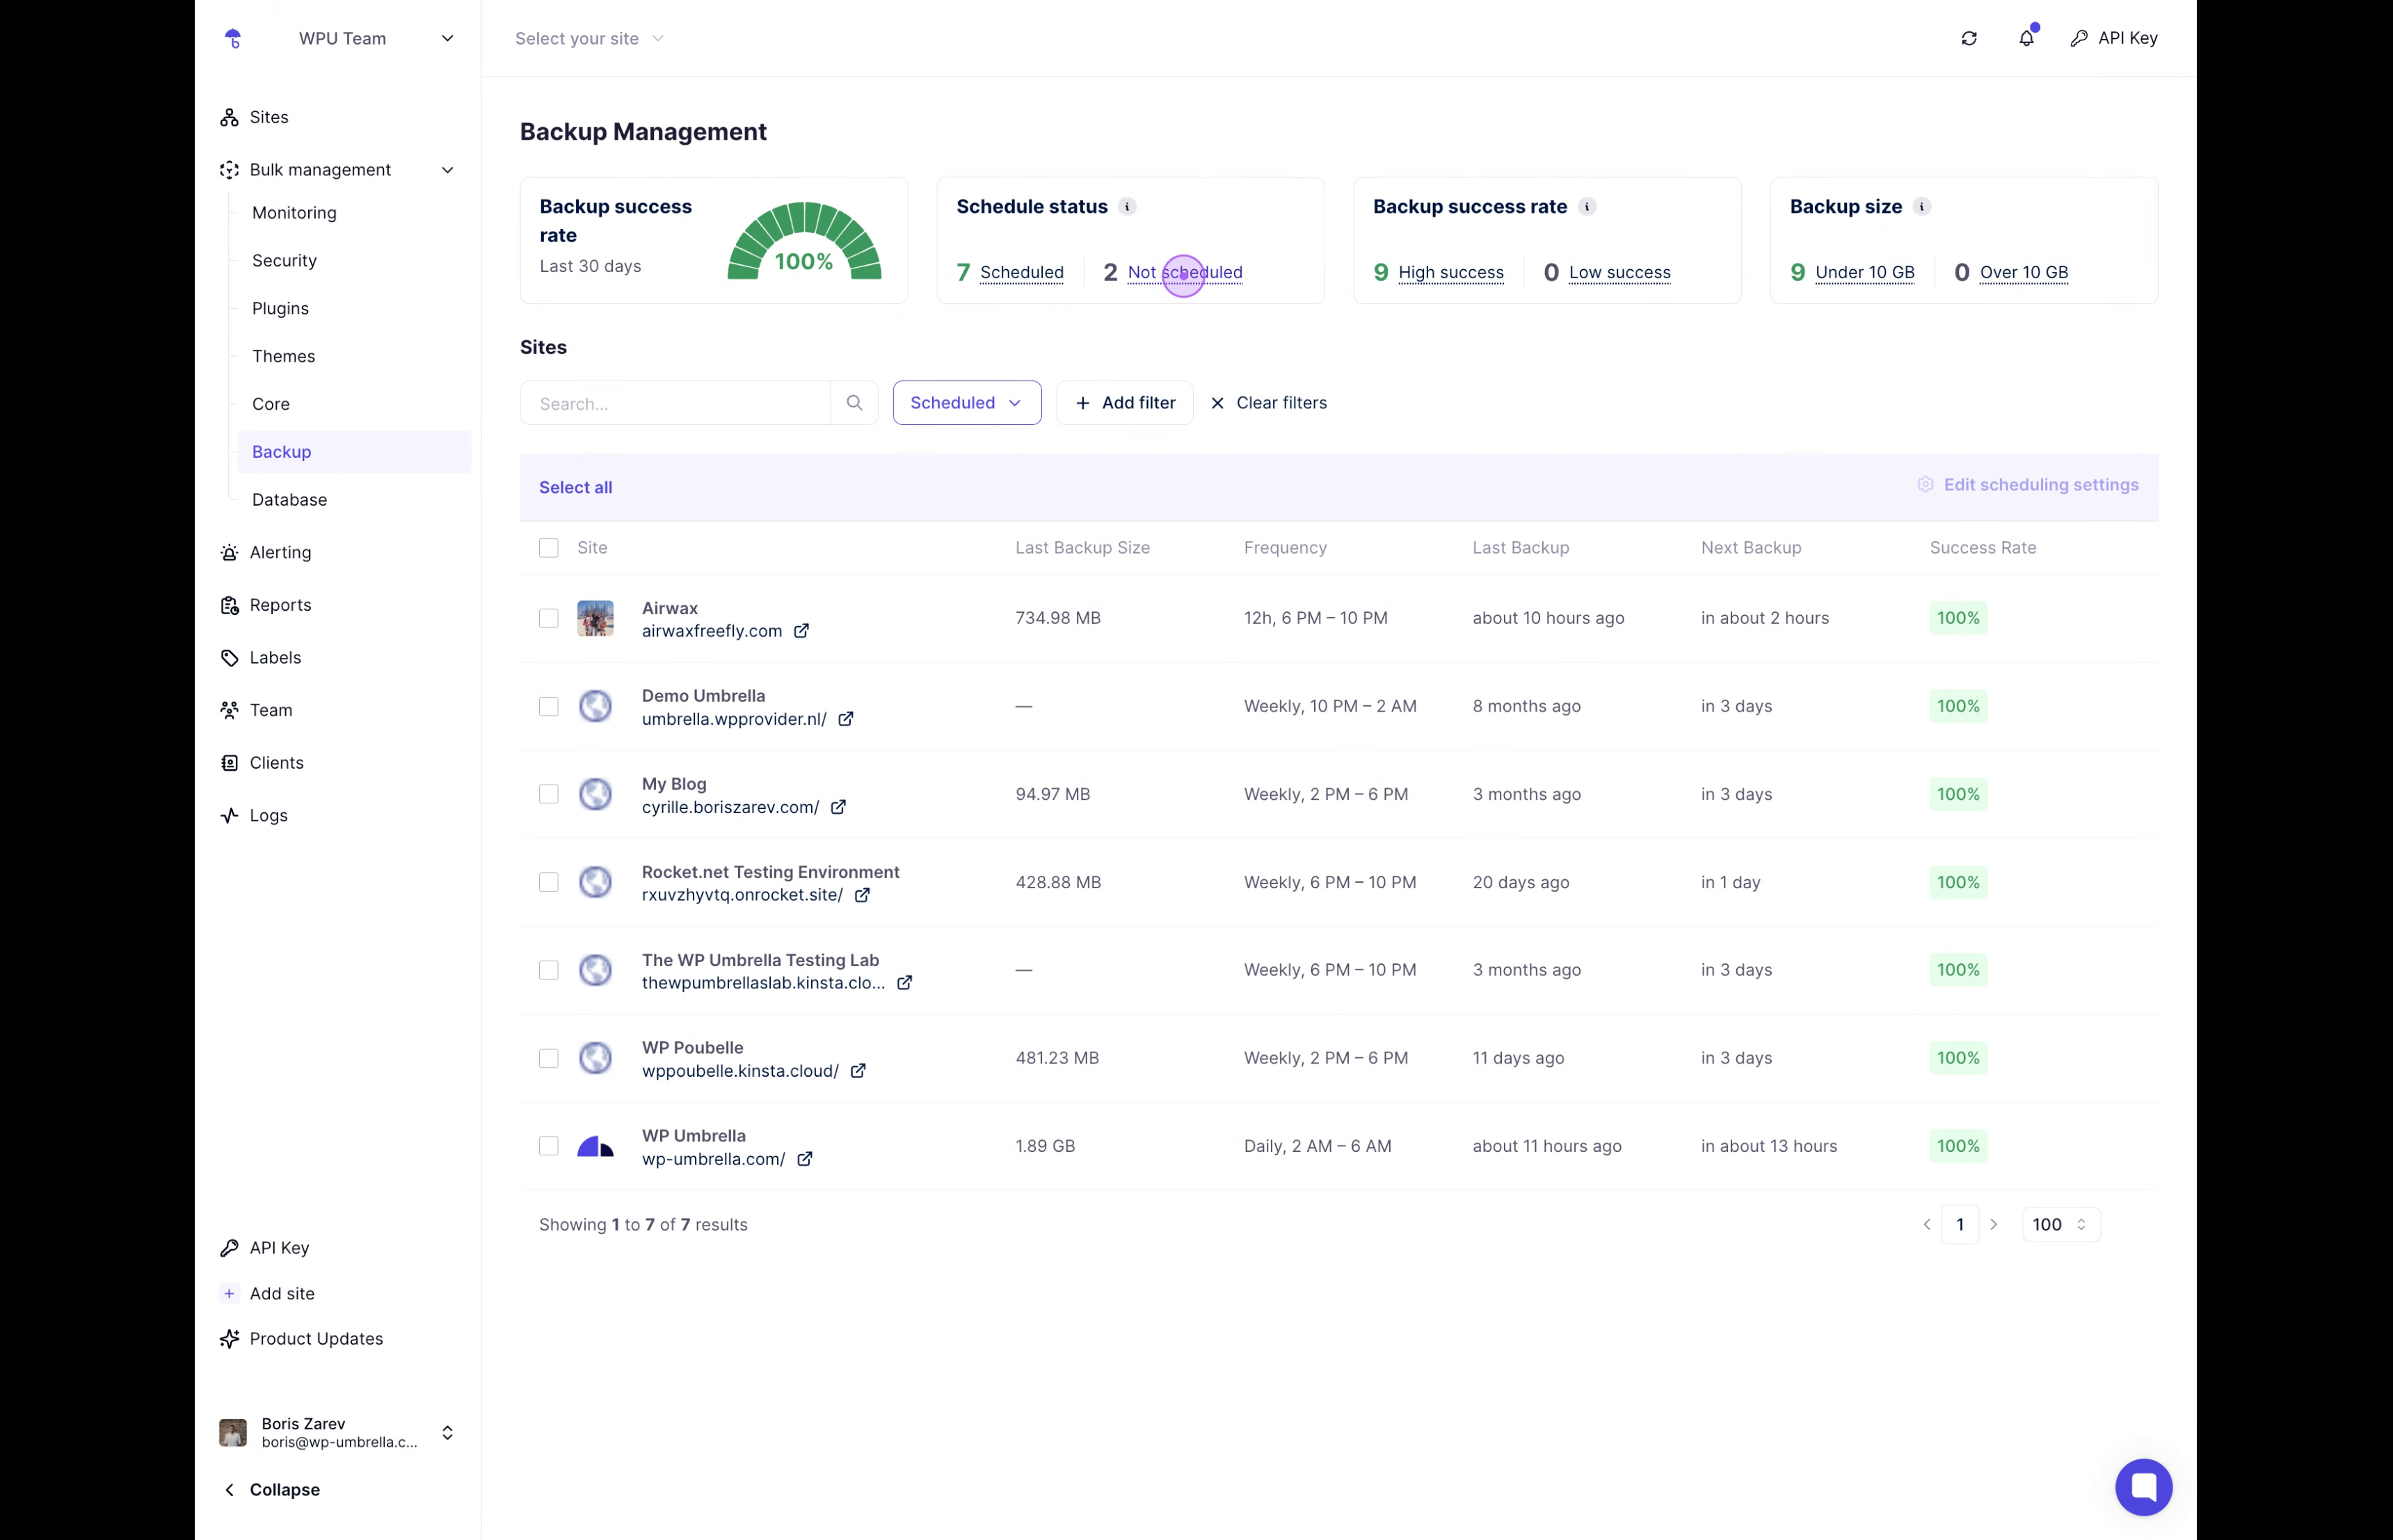Viewport: 2393px width, 1540px height.
Task: Open the Plugins bulk management page
Action: pyautogui.click(x=280, y=309)
